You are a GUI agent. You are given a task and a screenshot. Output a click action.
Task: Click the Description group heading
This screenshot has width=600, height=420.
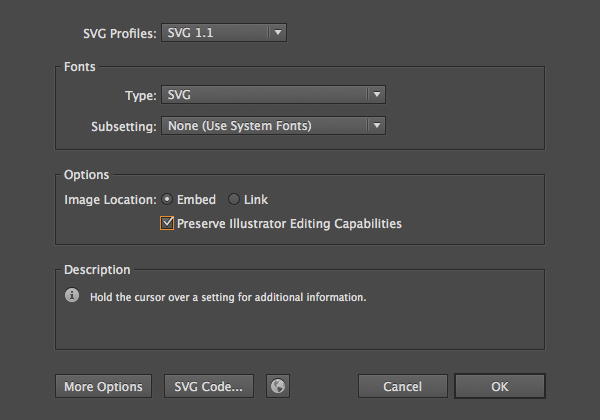tap(97, 270)
